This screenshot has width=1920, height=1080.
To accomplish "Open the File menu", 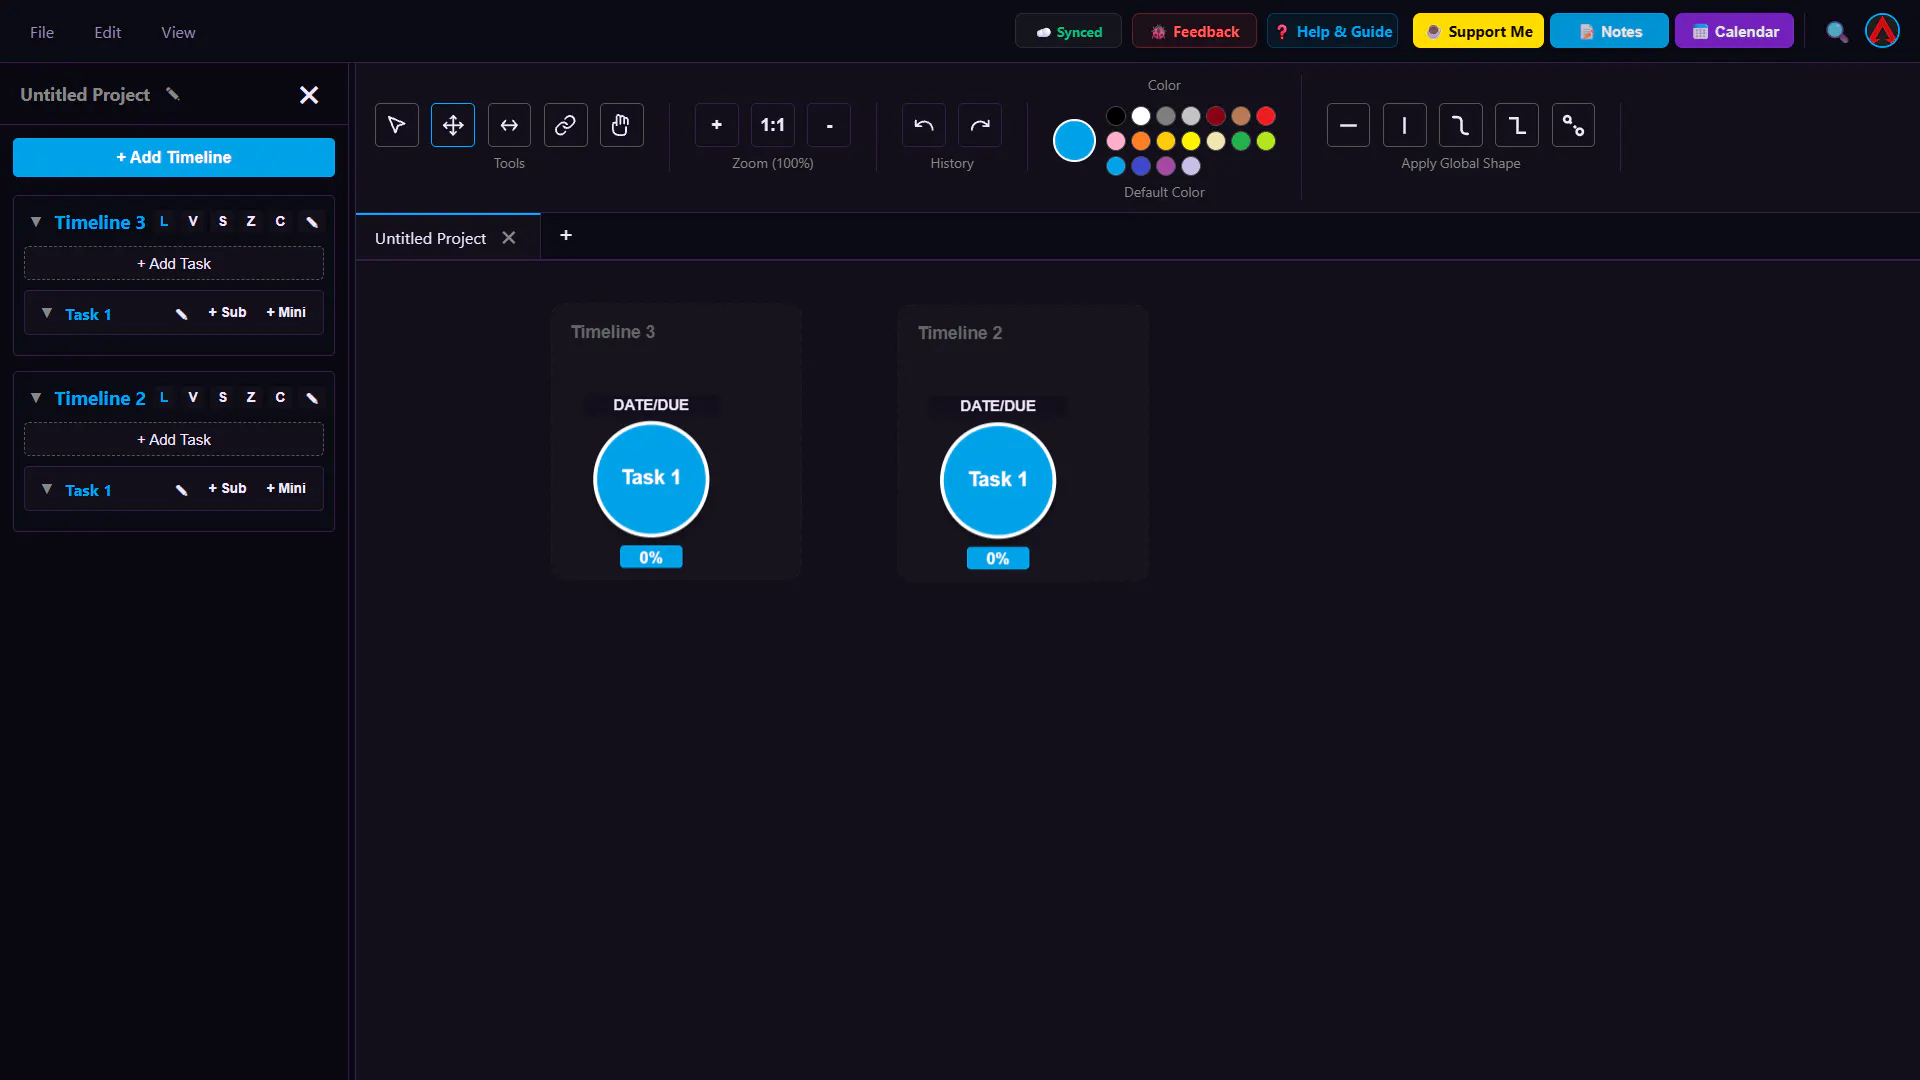I will [42, 32].
